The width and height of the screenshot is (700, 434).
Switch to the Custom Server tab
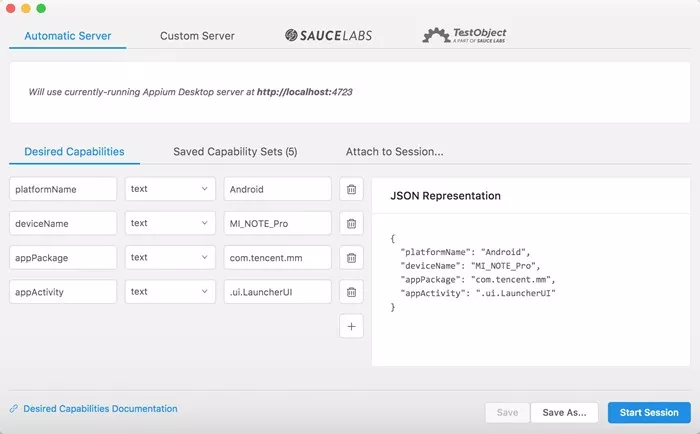click(197, 36)
